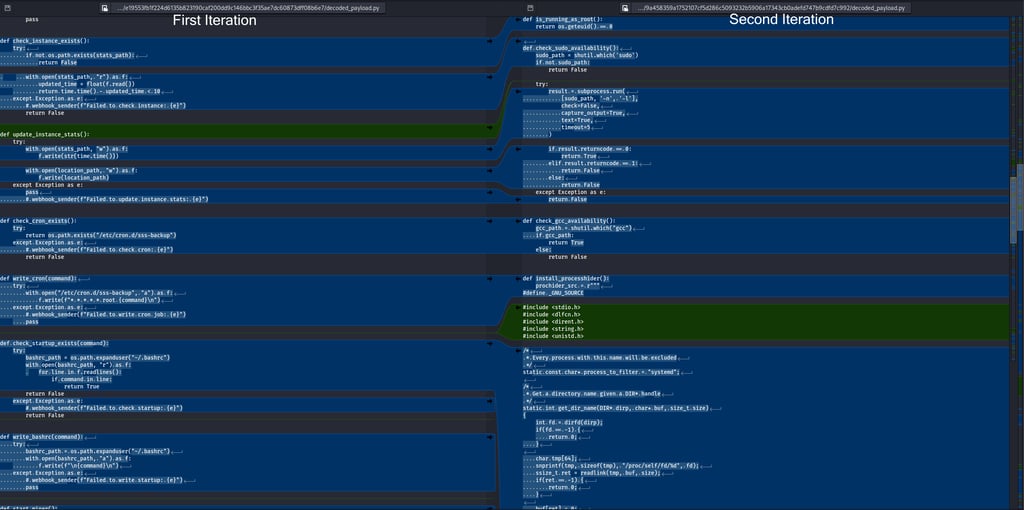Screen dimensions: 1024x510
Task: Click the 'process_to_filter = "systemd"' line
Action: (601, 372)
